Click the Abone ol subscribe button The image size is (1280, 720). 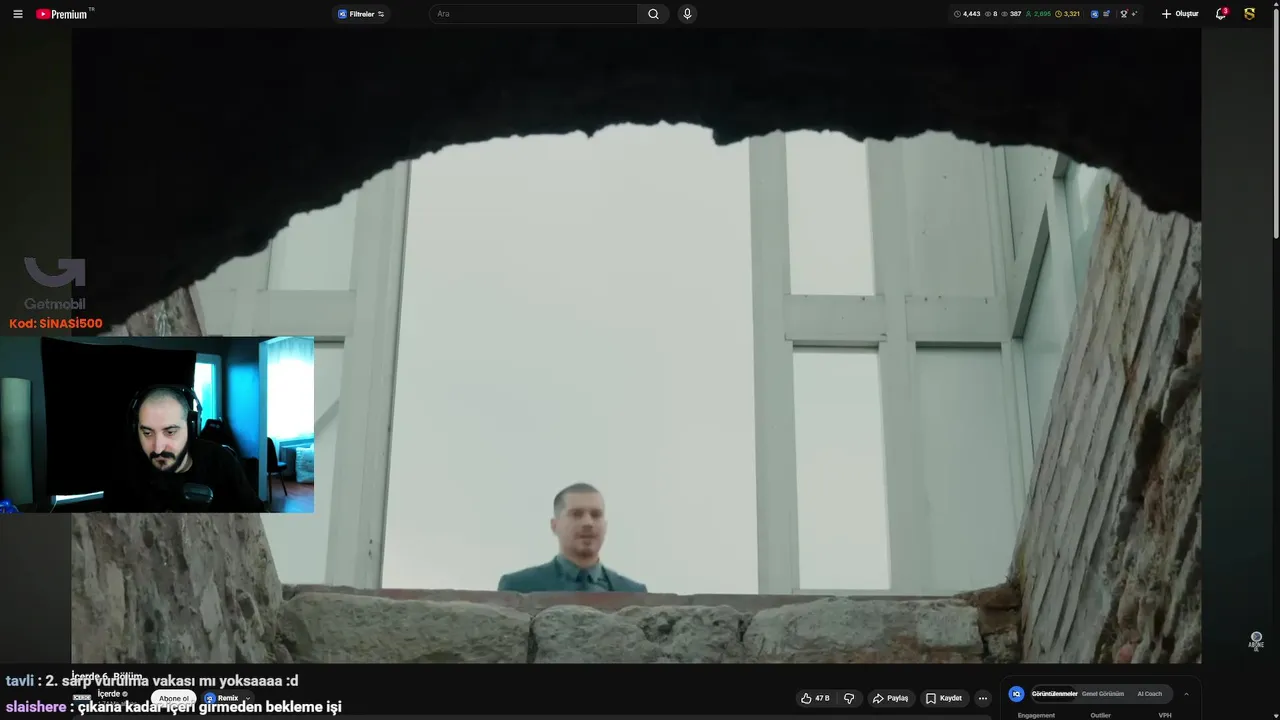point(173,698)
